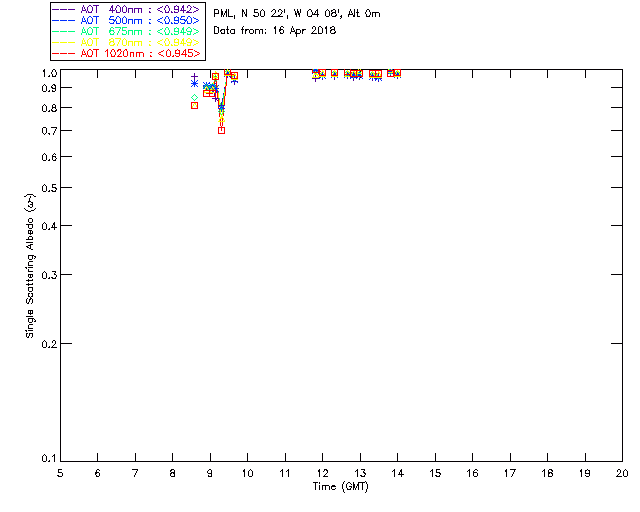This screenshot has height=512, width=640.
Task: Click the purple dashed line sample in legend
Action: click(x=64, y=9)
